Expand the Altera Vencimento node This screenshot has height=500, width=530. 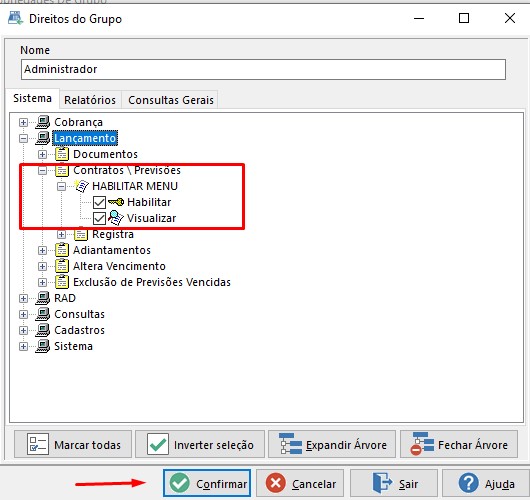pyautogui.click(x=42, y=266)
